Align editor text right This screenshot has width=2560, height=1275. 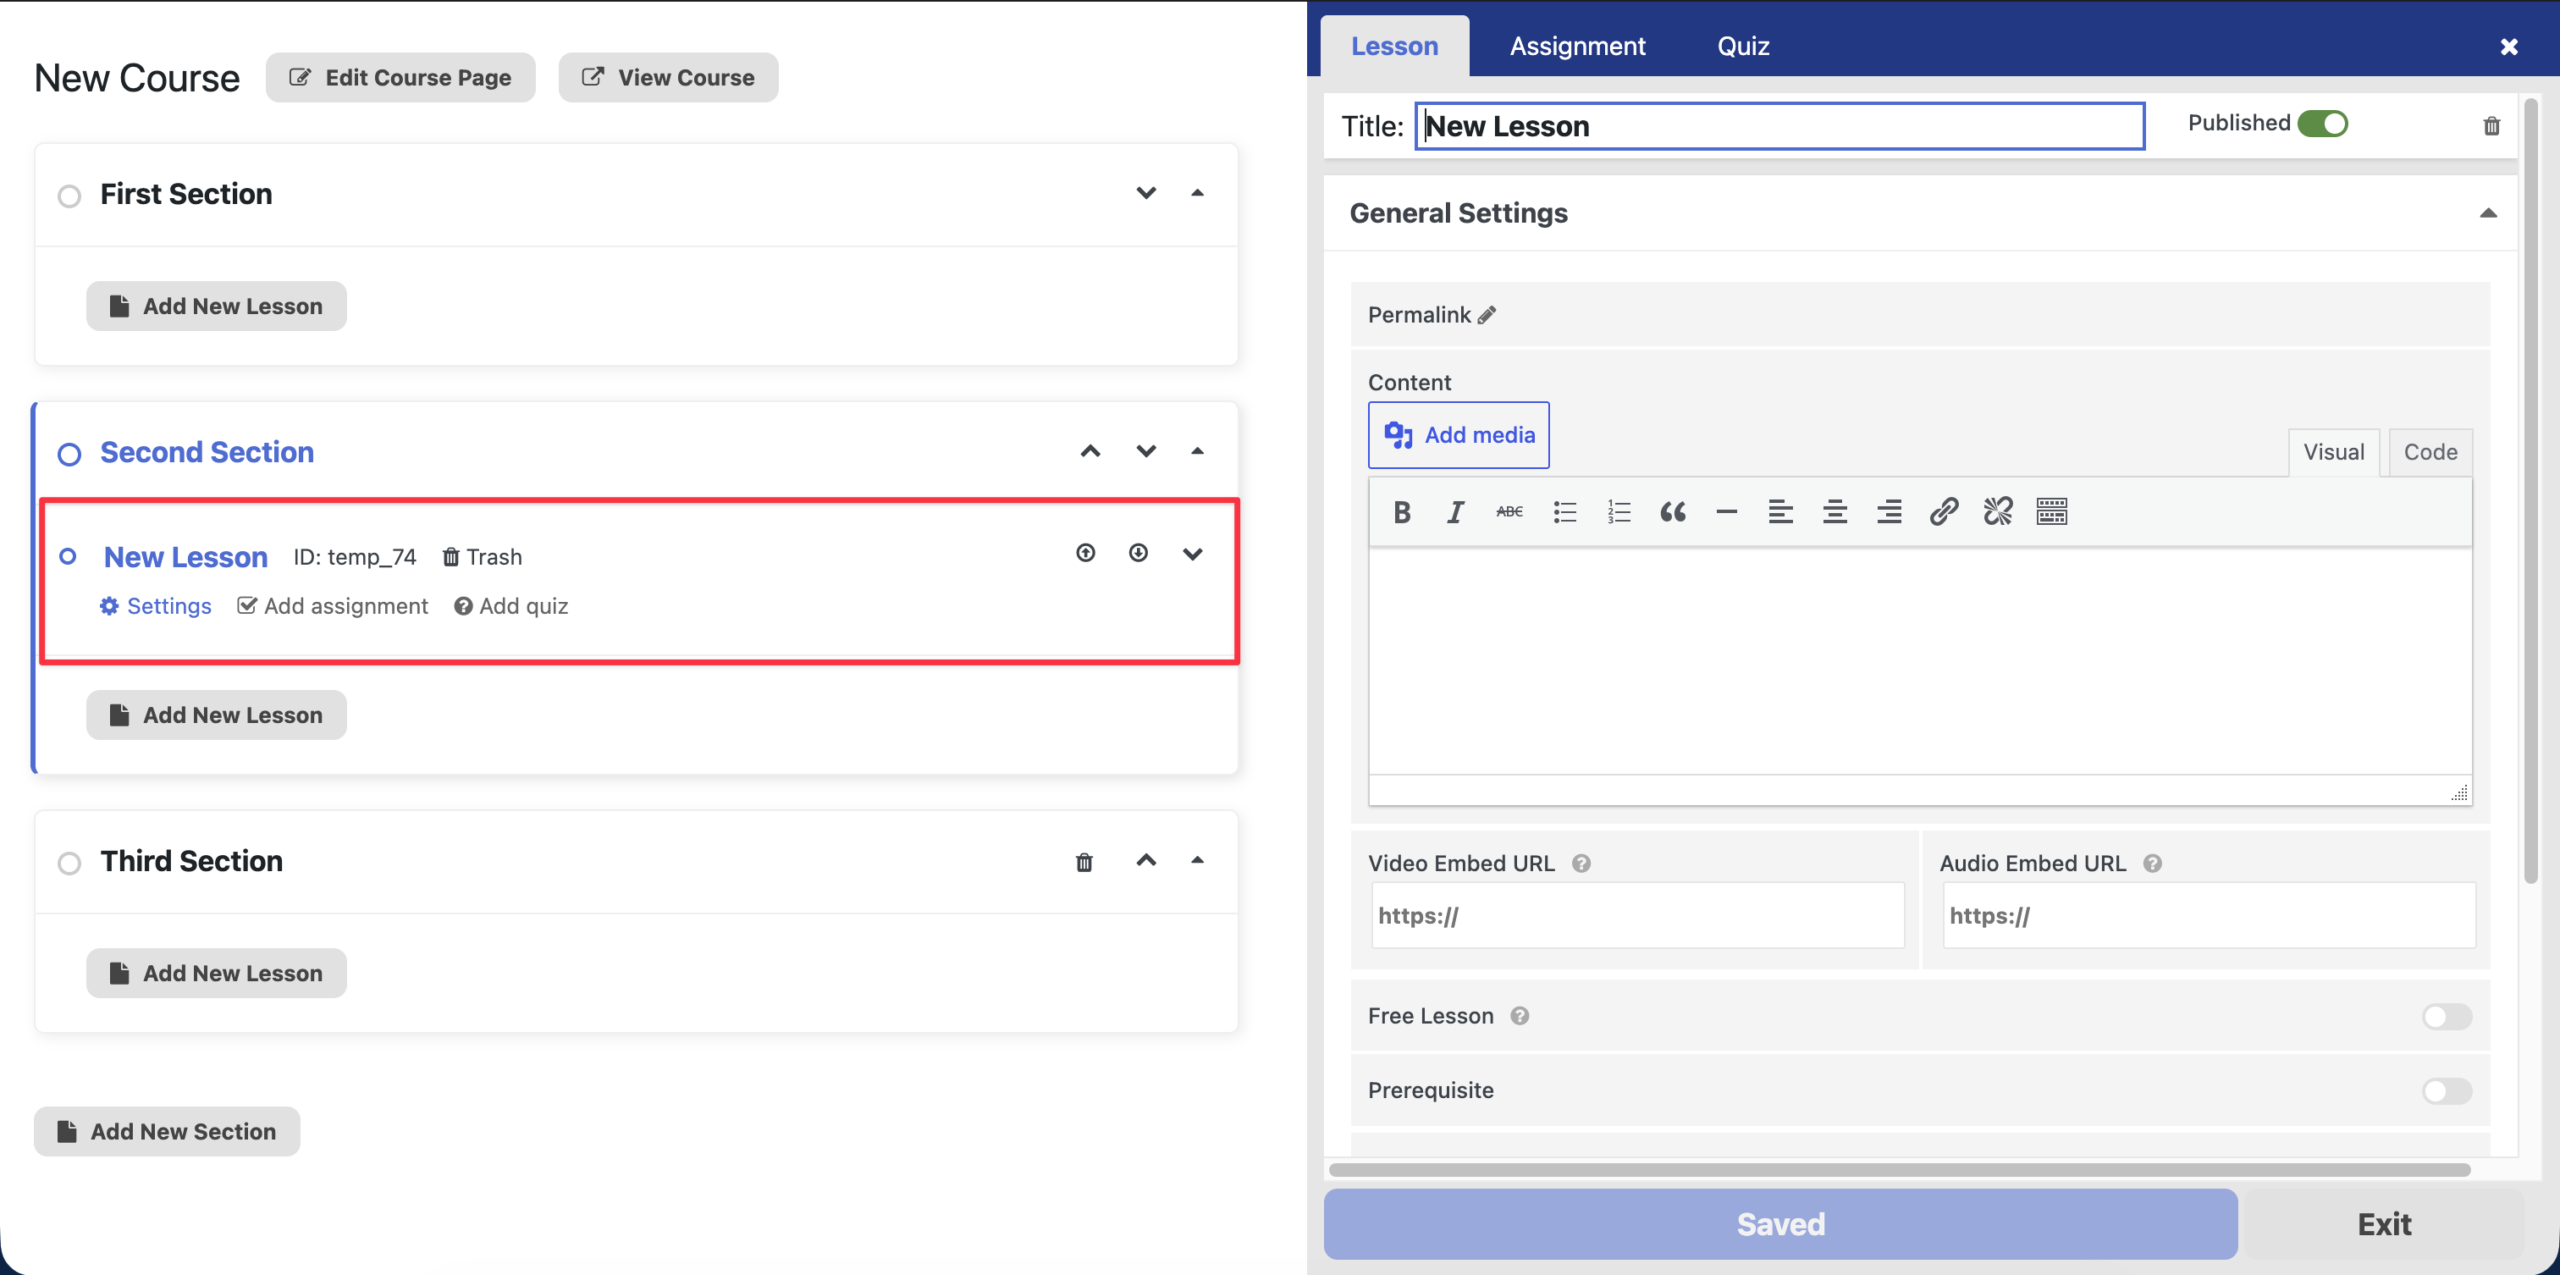click(x=1889, y=512)
